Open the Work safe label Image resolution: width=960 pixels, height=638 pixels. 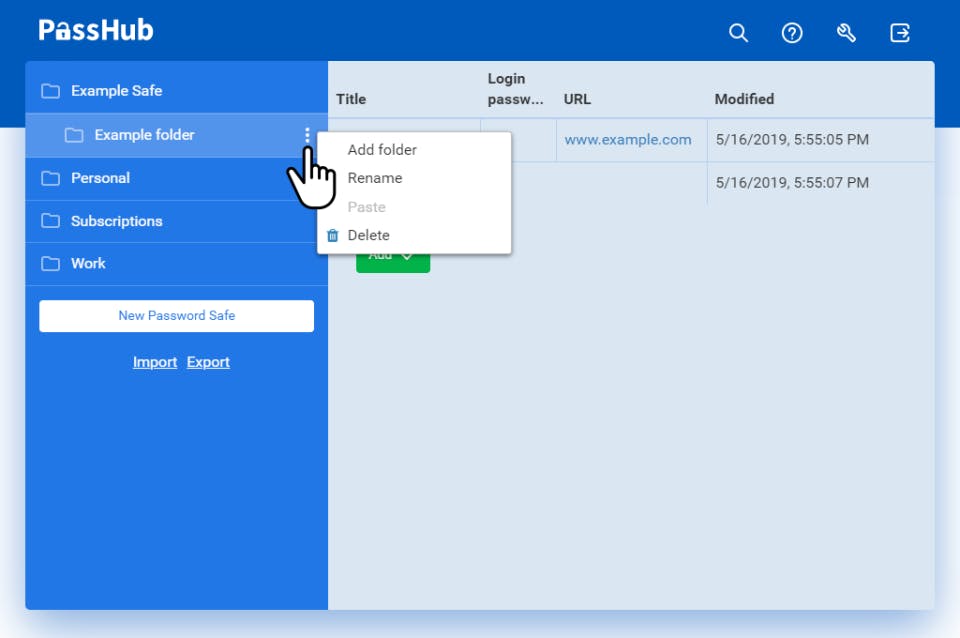pyautogui.click(x=88, y=263)
